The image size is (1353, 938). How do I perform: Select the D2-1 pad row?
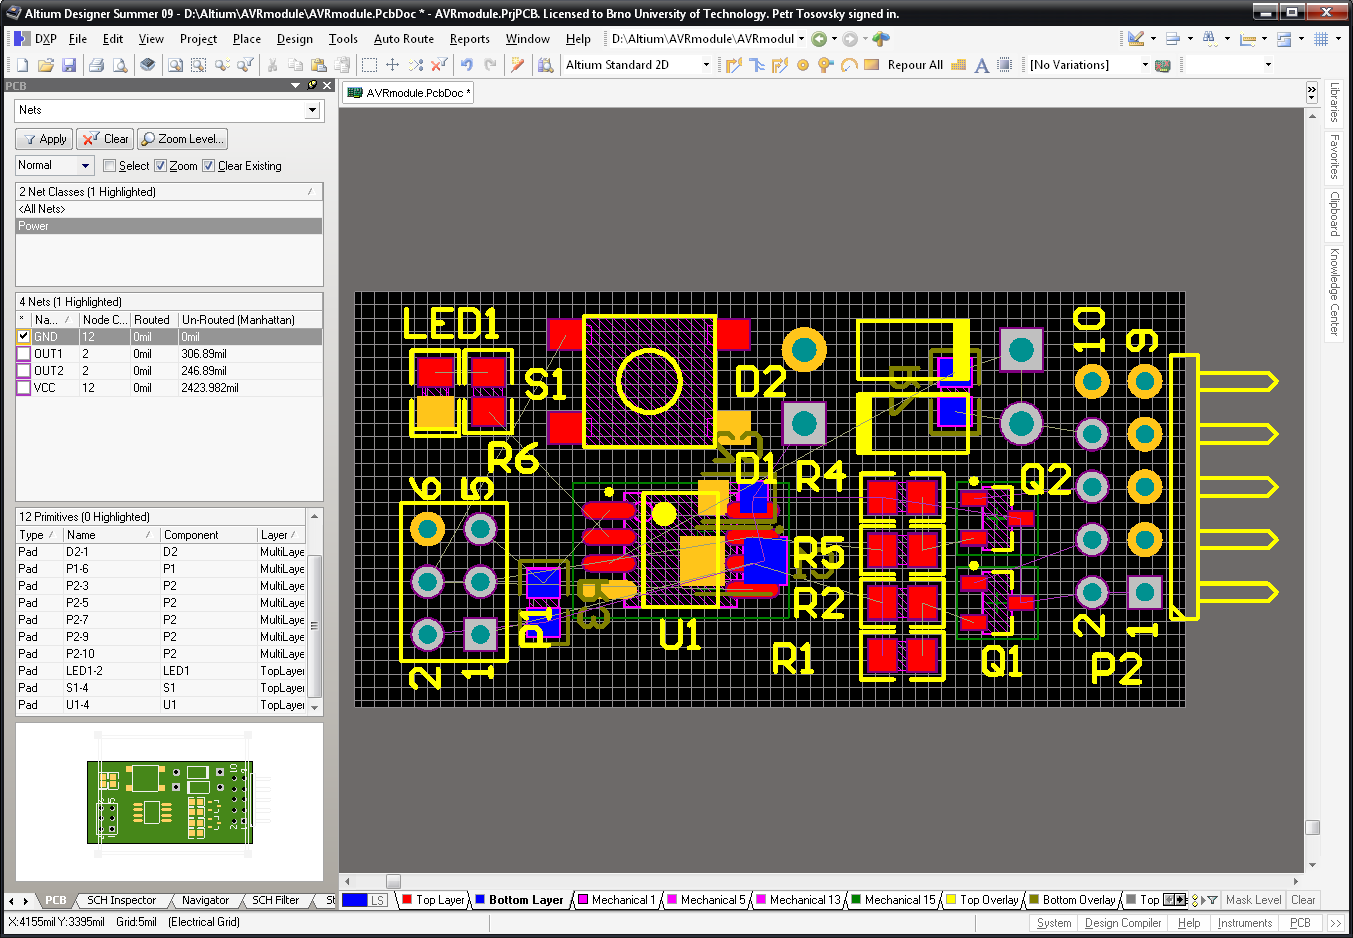pyautogui.click(x=160, y=552)
